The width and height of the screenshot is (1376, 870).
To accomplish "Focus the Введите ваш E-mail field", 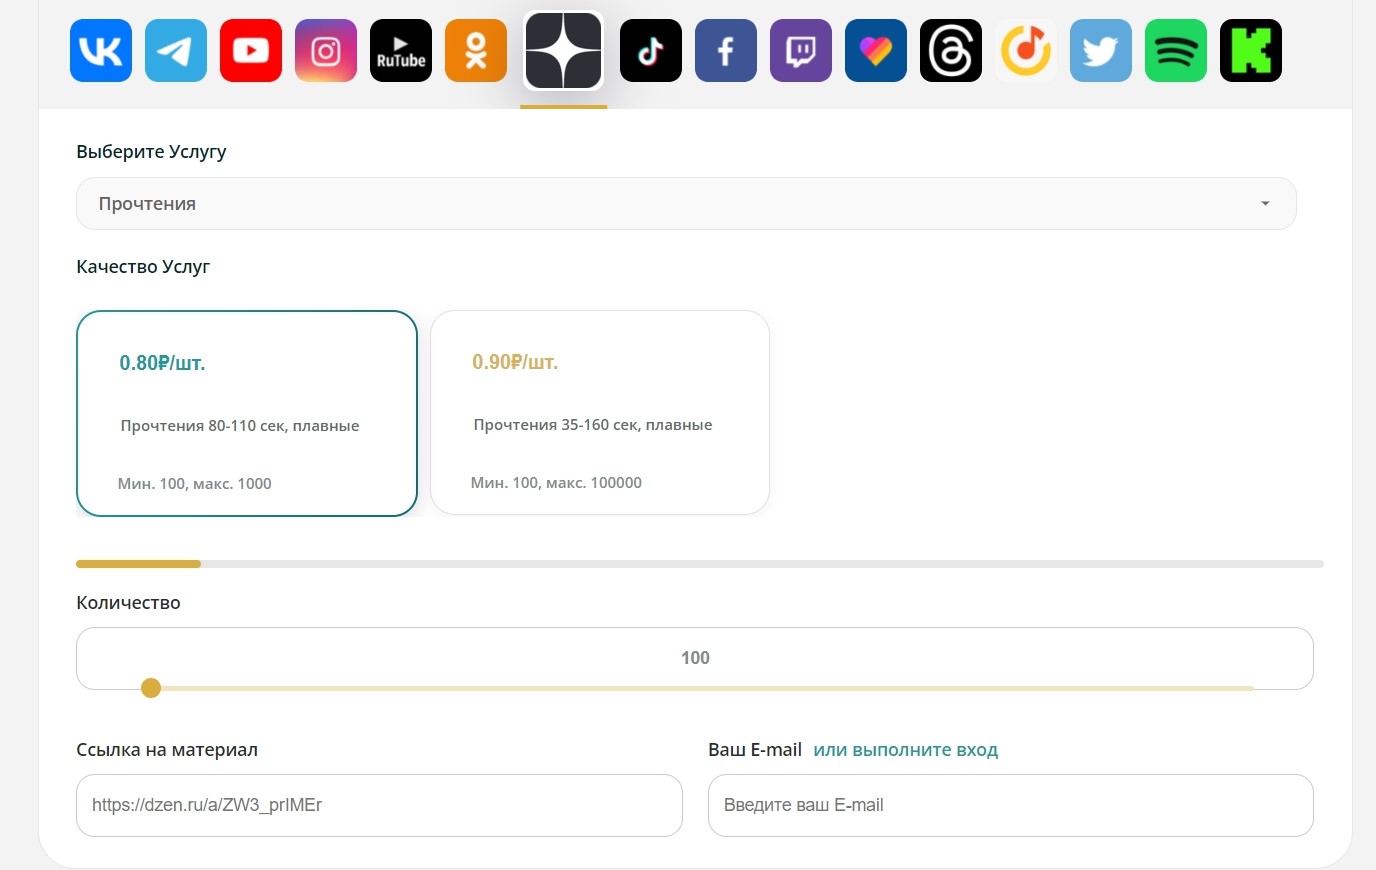I will click(x=1011, y=805).
